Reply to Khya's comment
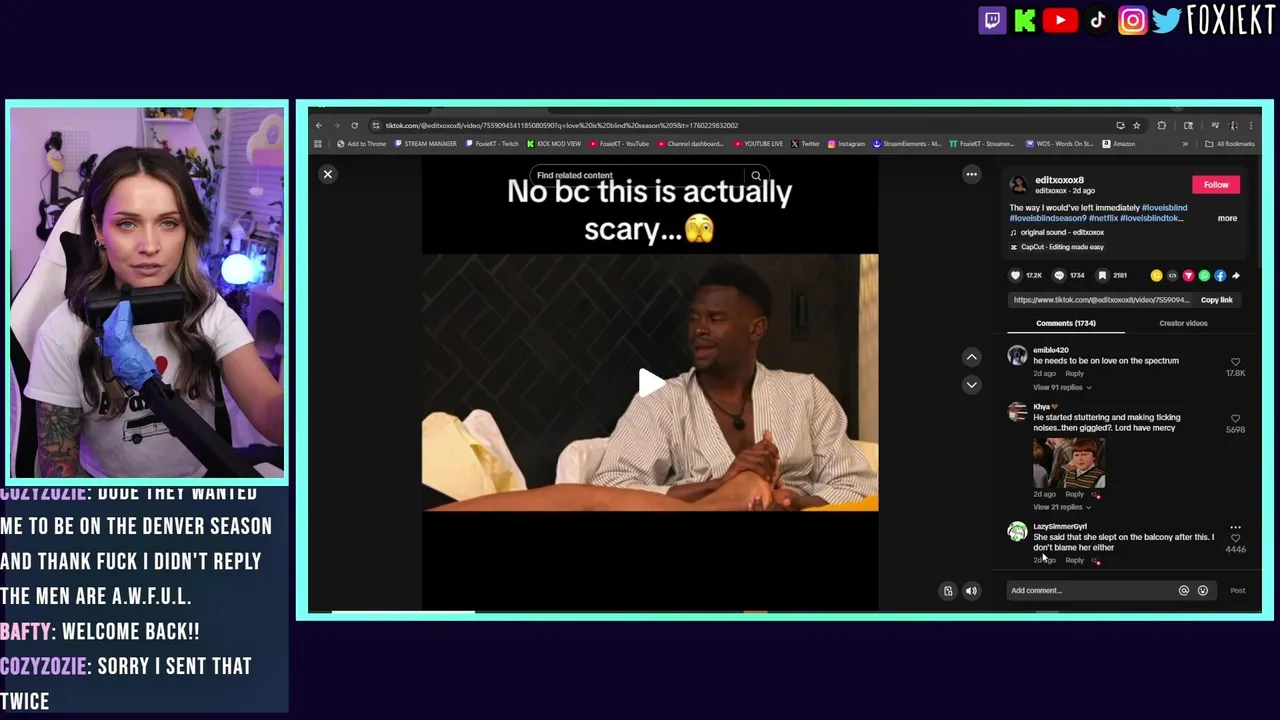 click(x=1074, y=494)
